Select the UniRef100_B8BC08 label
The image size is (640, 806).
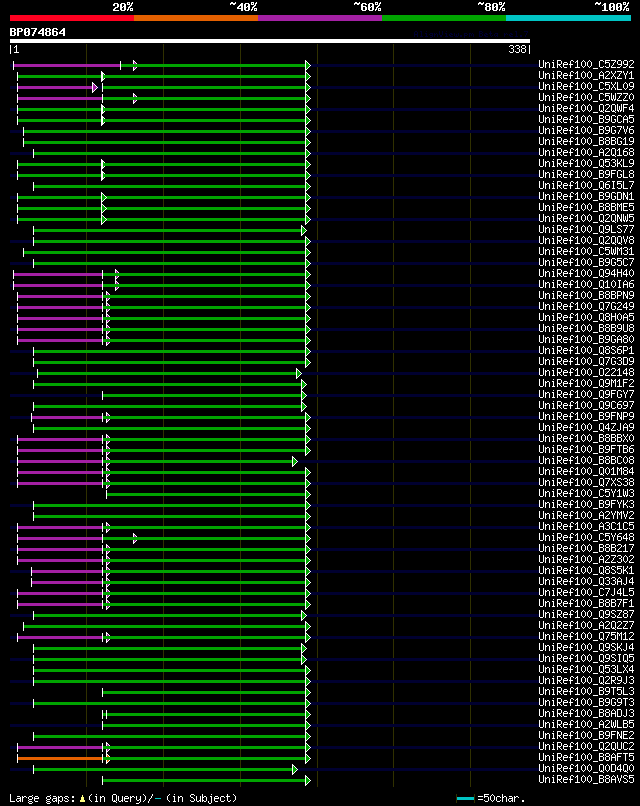(586, 461)
